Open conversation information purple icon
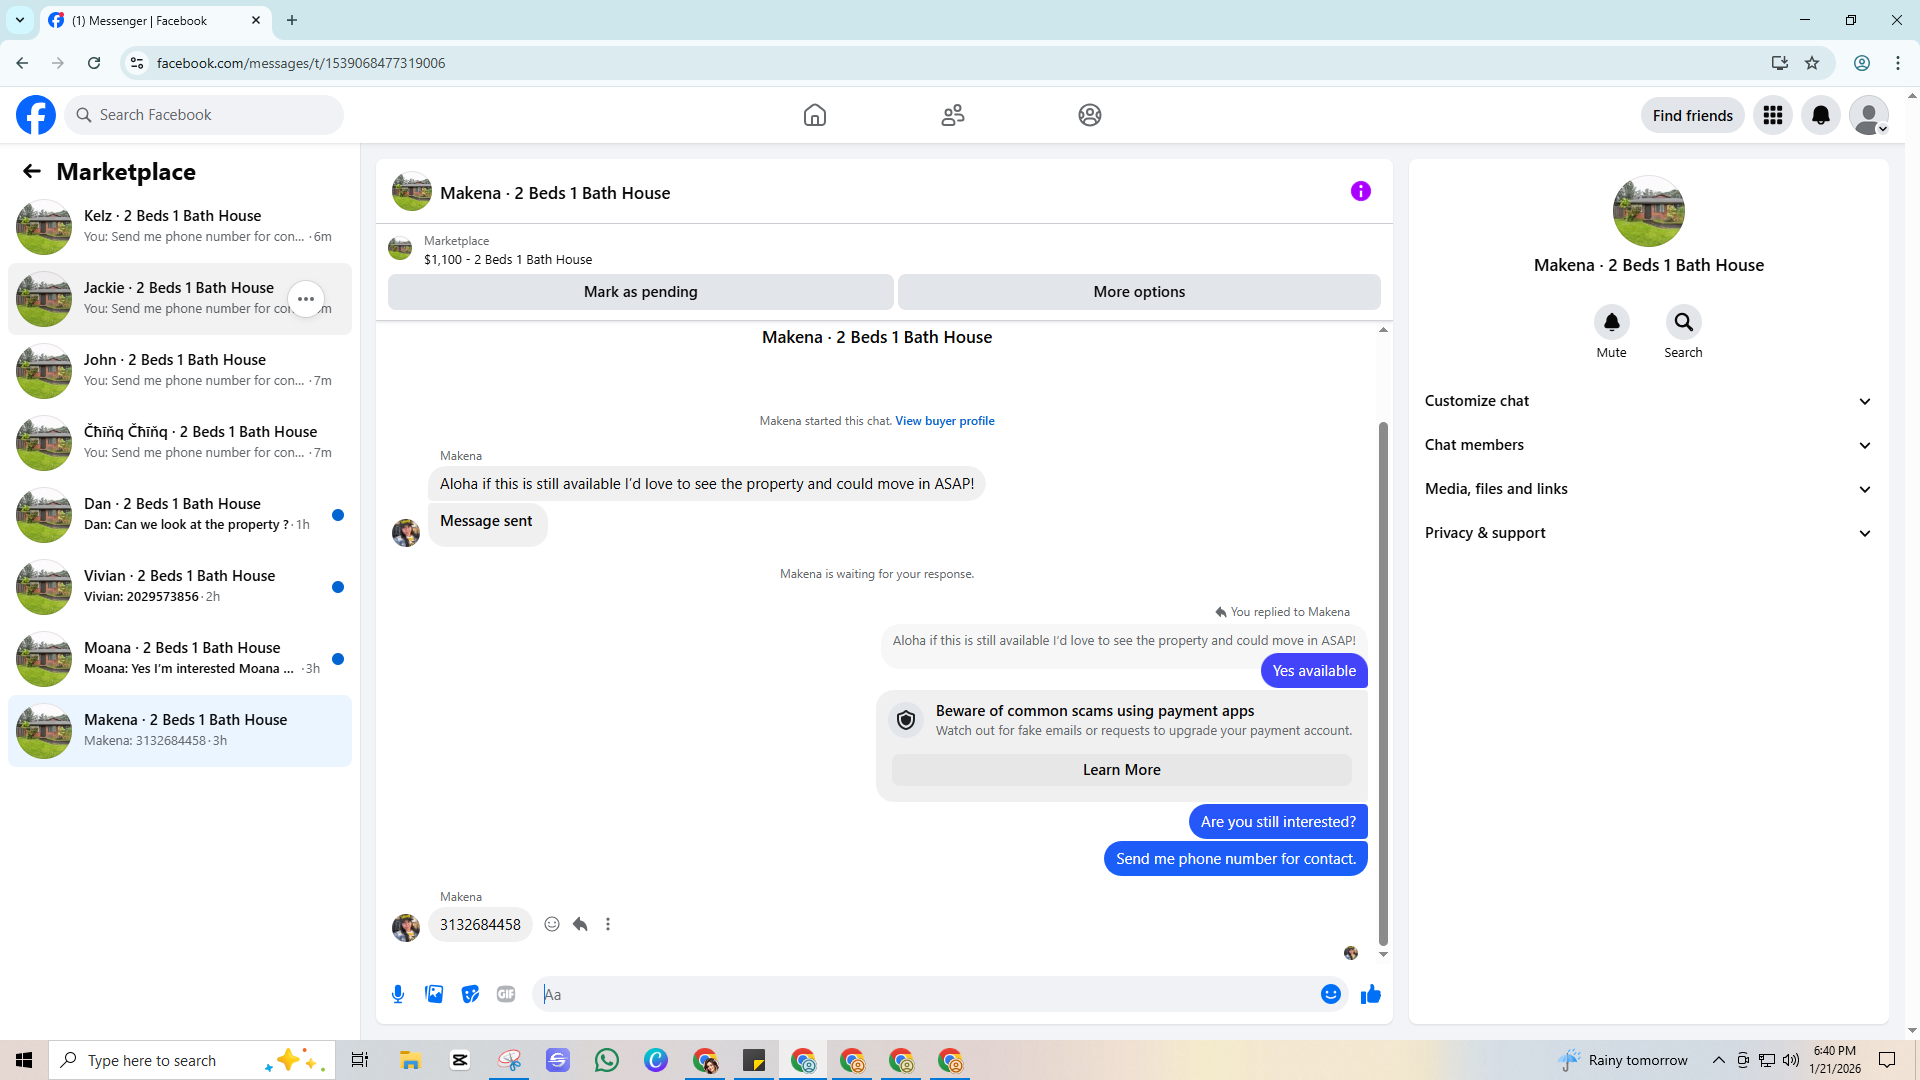This screenshot has height=1080, width=1920. [1360, 191]
